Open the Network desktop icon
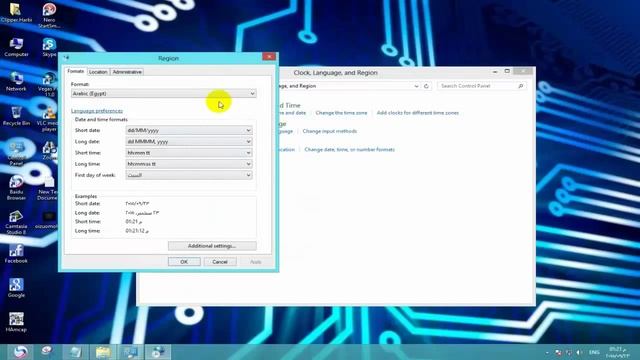 [x=16, y=82]
